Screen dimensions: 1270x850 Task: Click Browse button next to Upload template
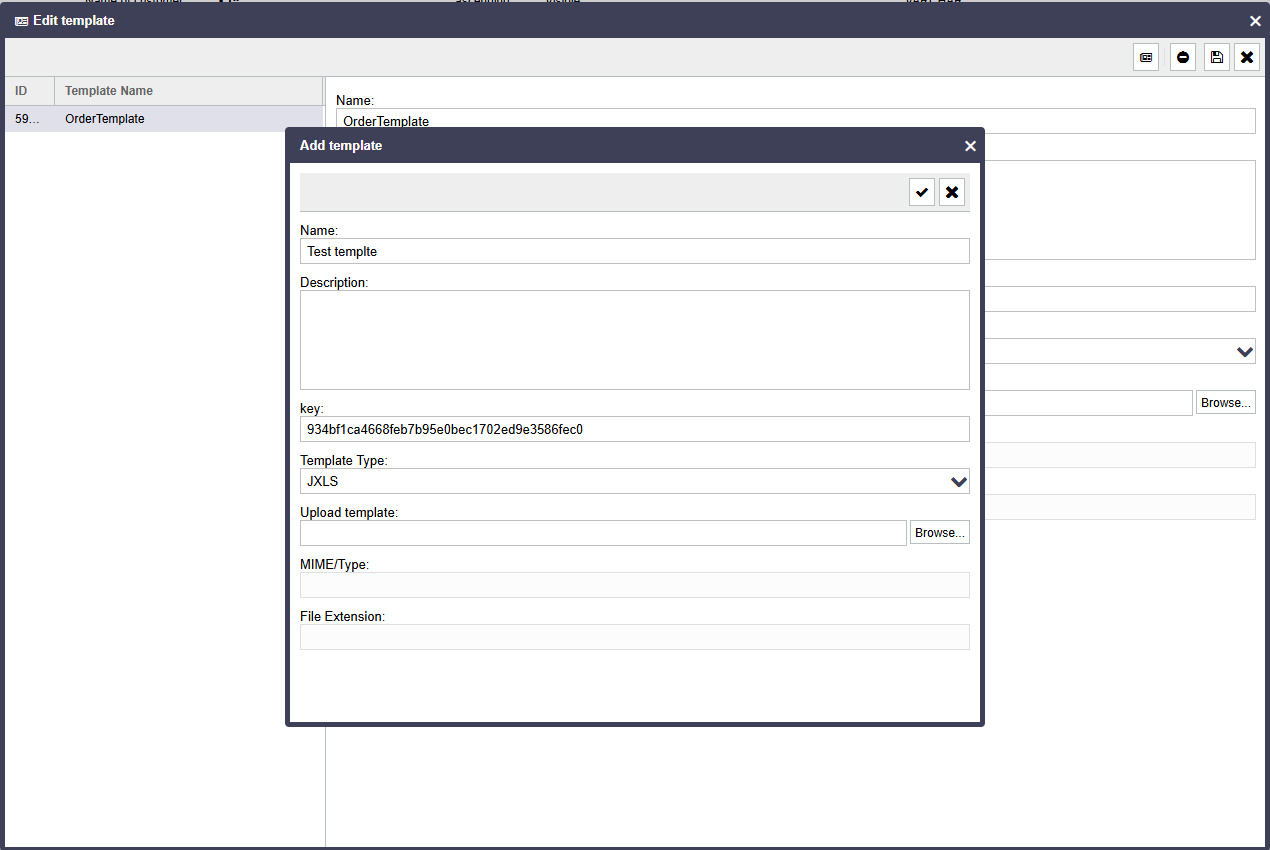[939, 533]
